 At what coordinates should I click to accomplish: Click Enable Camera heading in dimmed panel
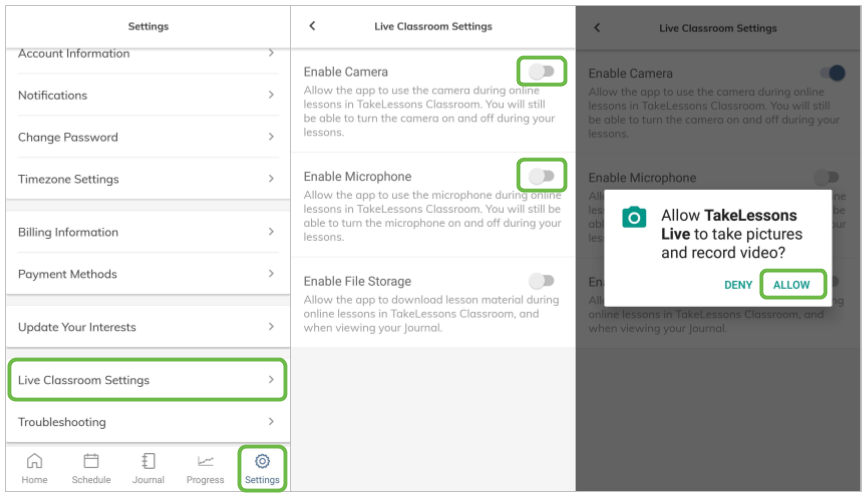(x=630, y=73)
